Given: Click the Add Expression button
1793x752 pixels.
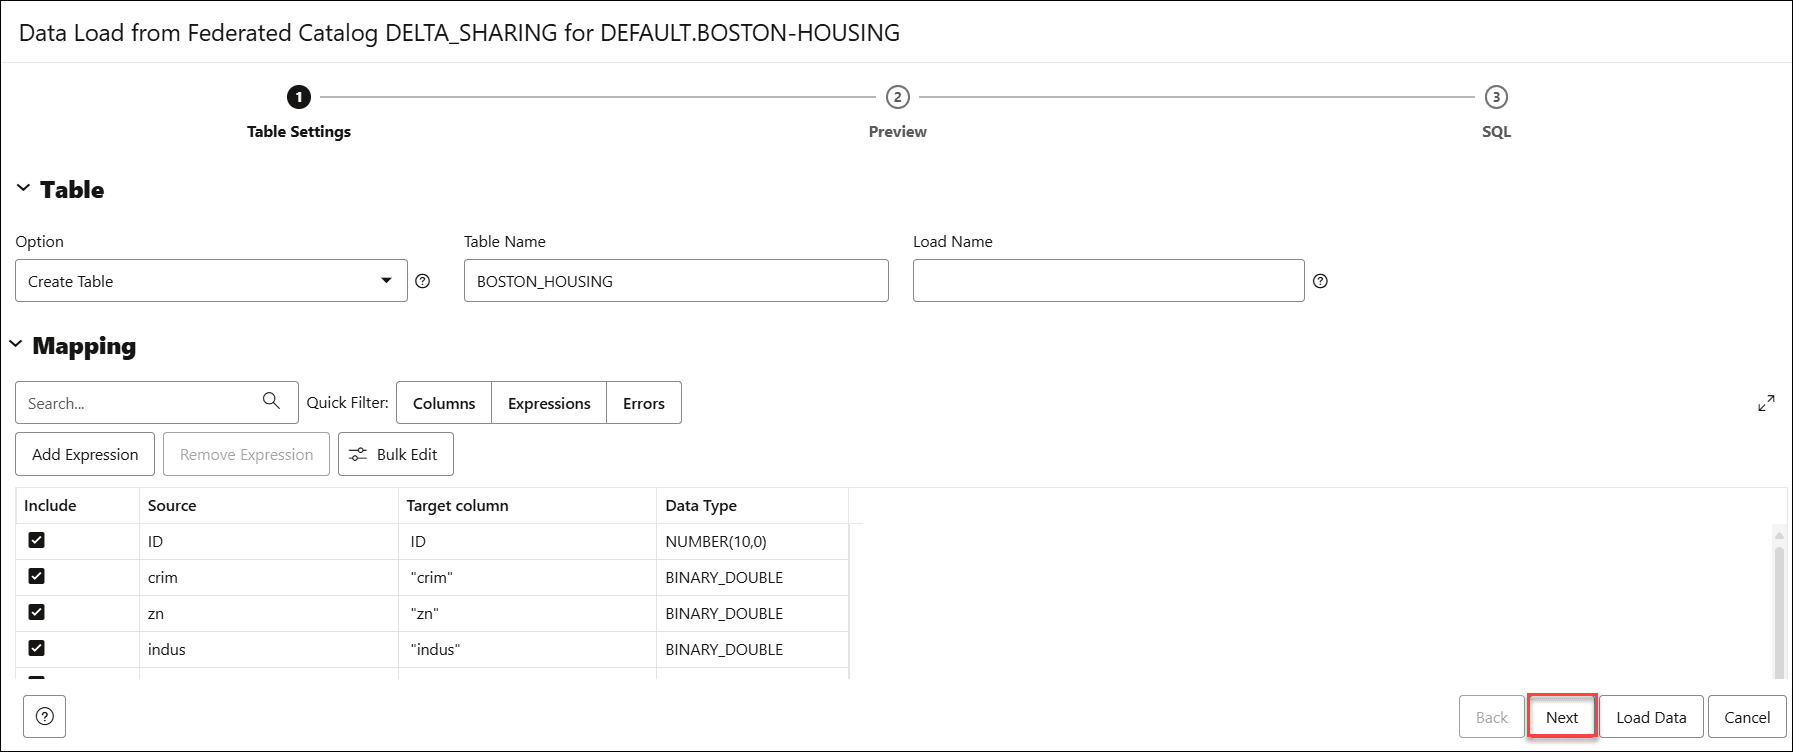Looking at the screenshot, I should pos(85,454).
